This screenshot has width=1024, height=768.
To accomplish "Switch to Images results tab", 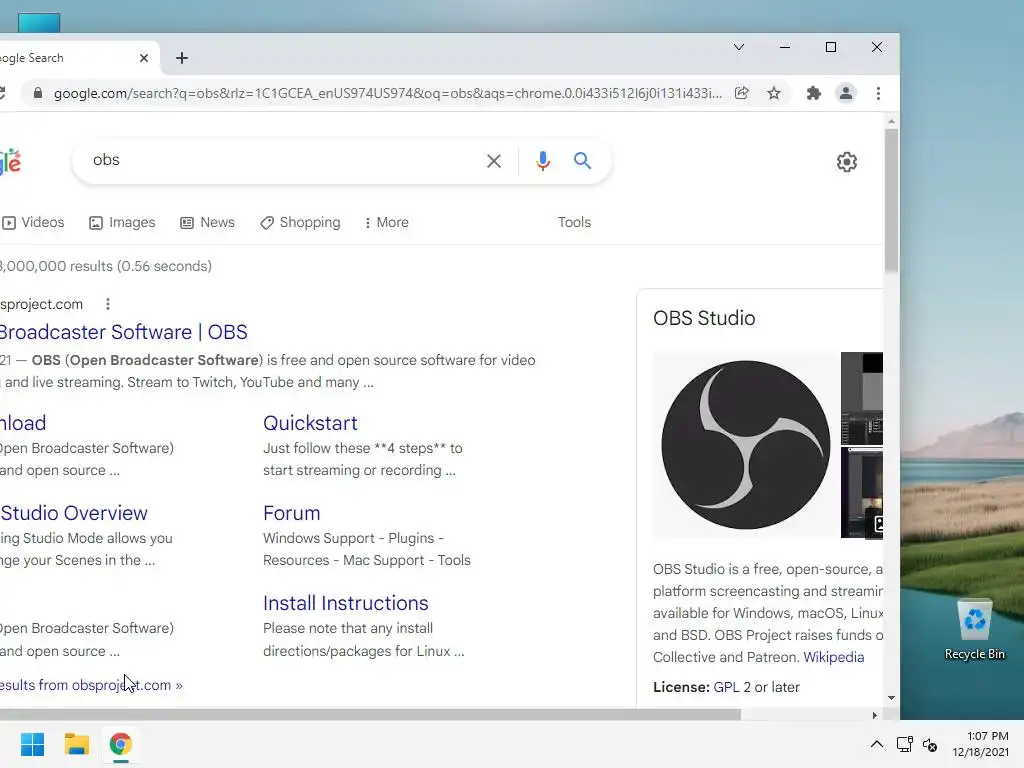I will click(122, 223).
